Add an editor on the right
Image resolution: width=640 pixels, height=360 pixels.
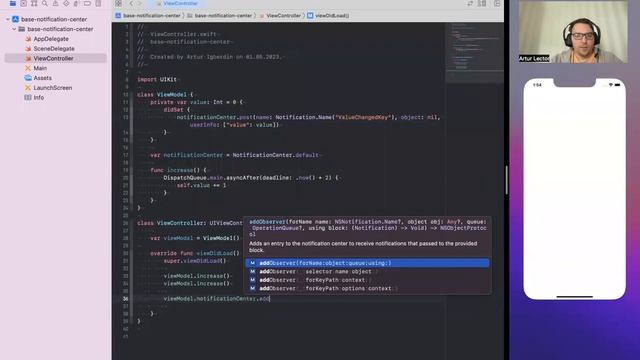[x=497, y=3]
